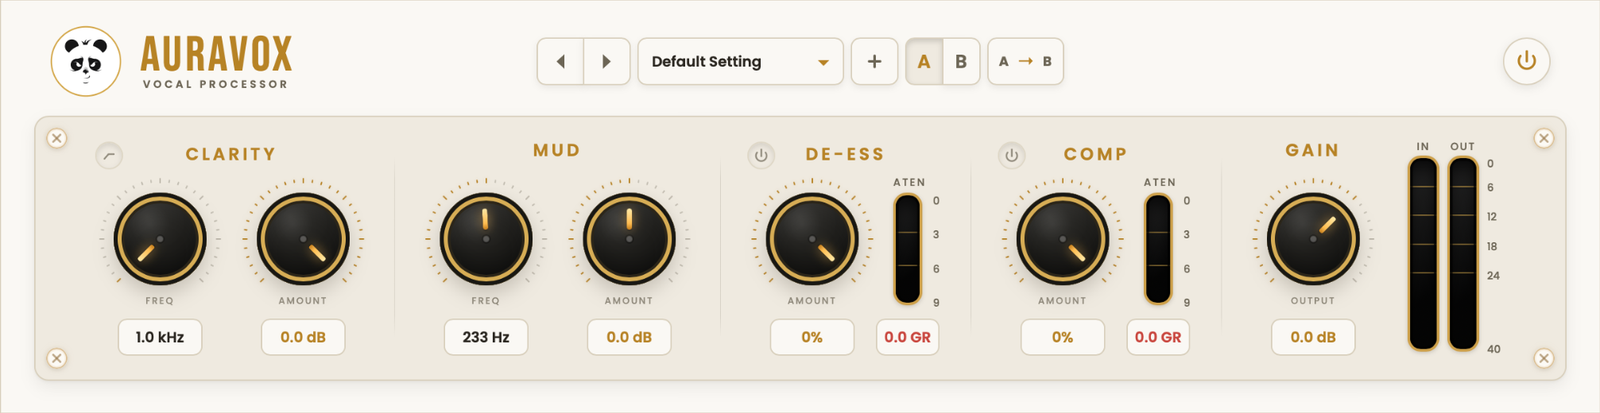The image size is (1600, 413).
Task: Click the previous preset arrow
Action: click(x=561, y=61)
